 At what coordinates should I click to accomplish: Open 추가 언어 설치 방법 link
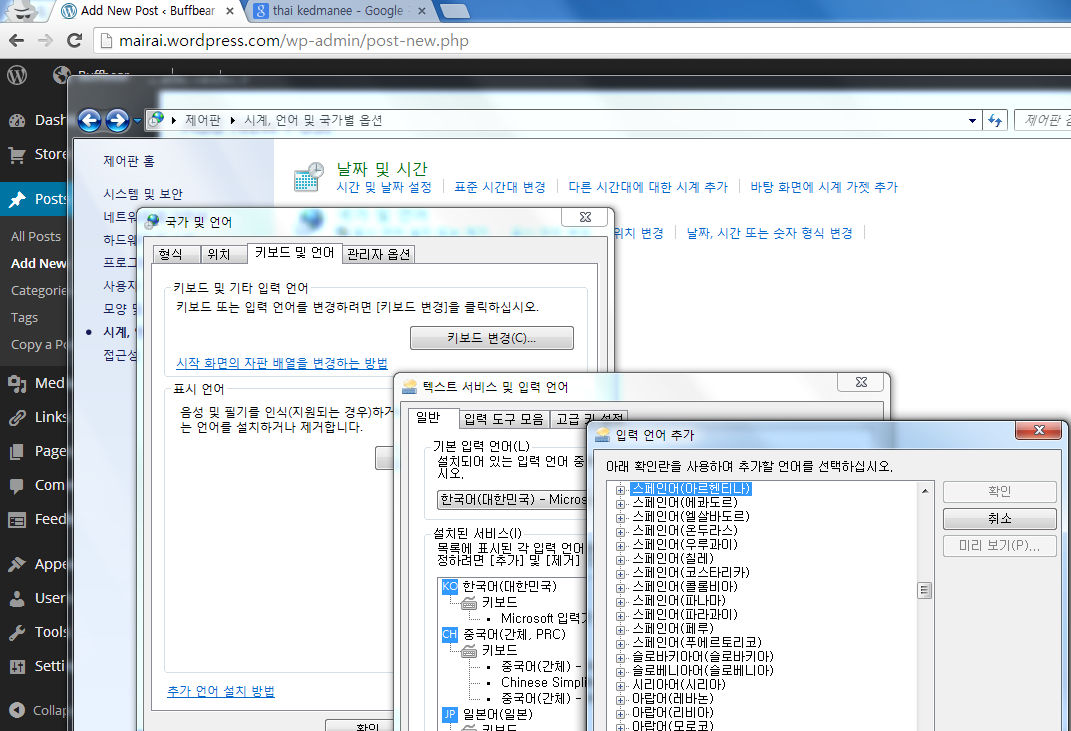(221, 691)
